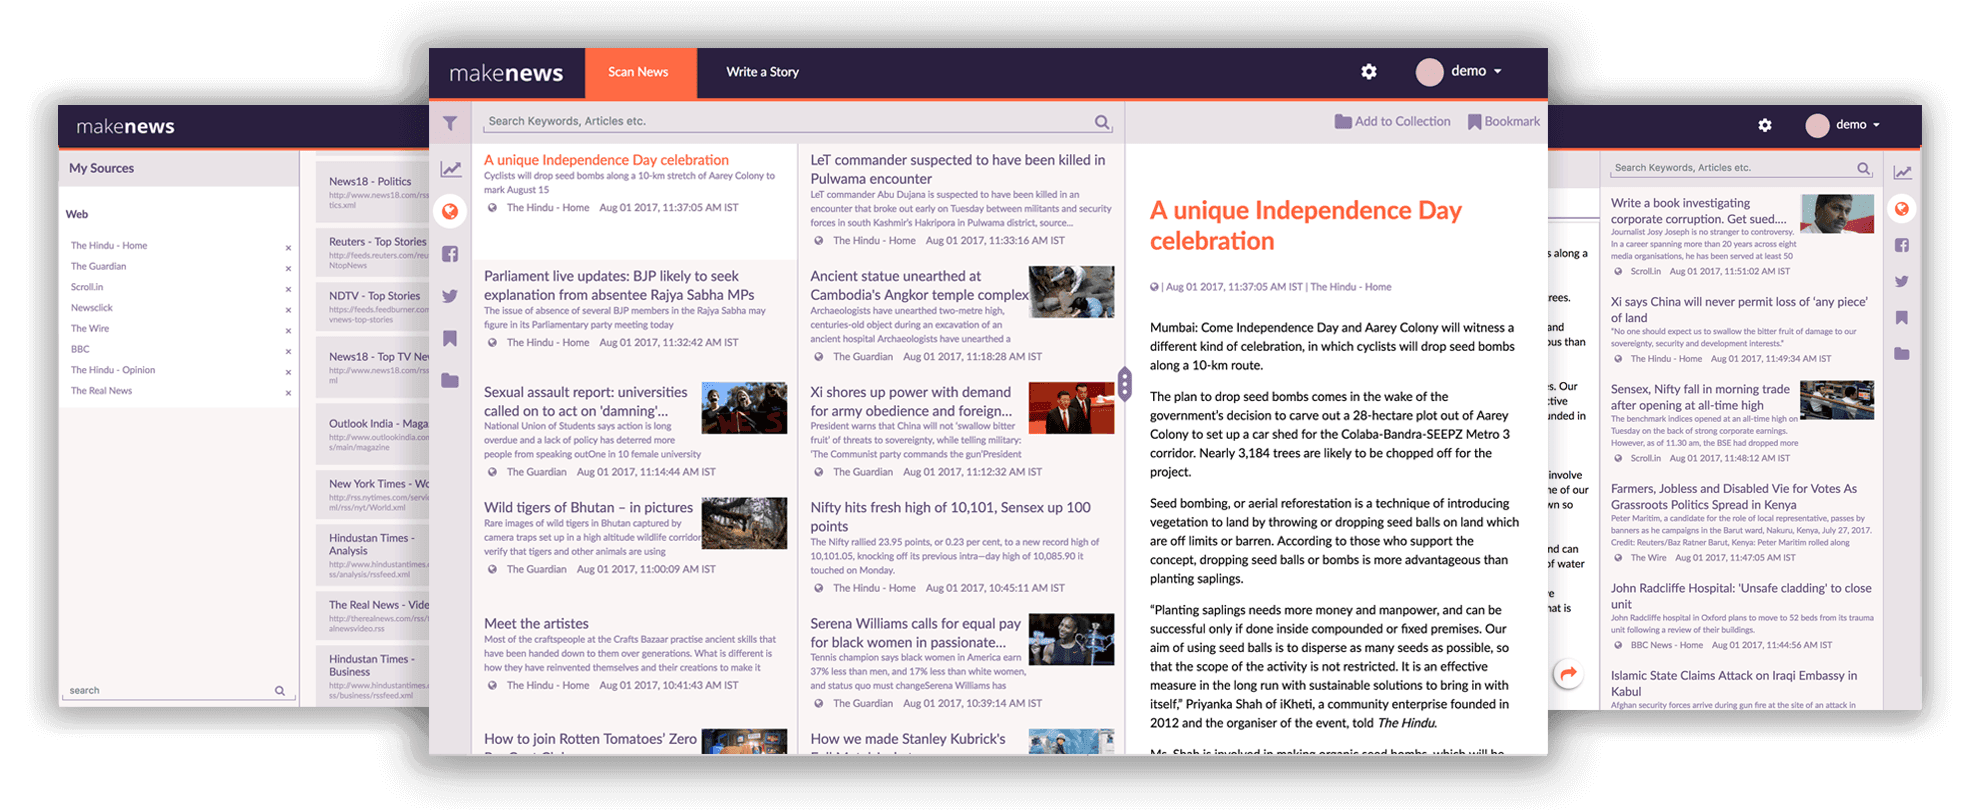This screenshot has width=1980, height=810.
Task: Remove Scroll.in from My Sources
Action: [288, 289]
